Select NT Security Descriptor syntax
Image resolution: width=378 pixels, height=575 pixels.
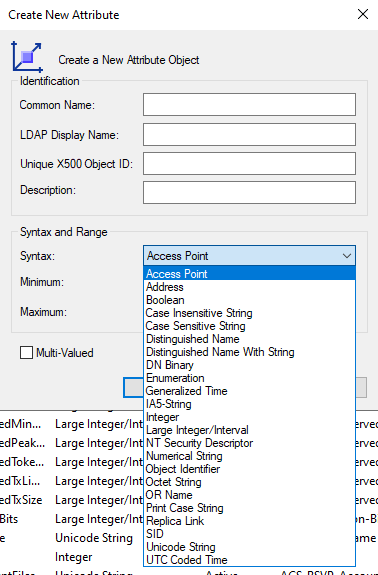[249, 443]
